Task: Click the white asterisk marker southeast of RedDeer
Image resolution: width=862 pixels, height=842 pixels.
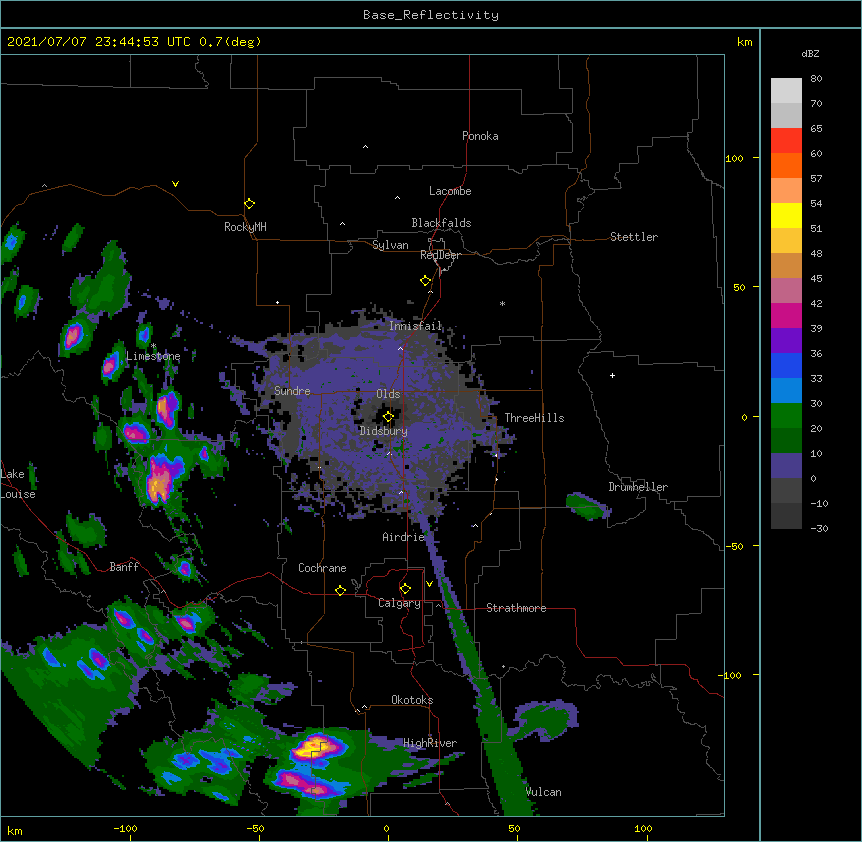Action: click(502, 303)
